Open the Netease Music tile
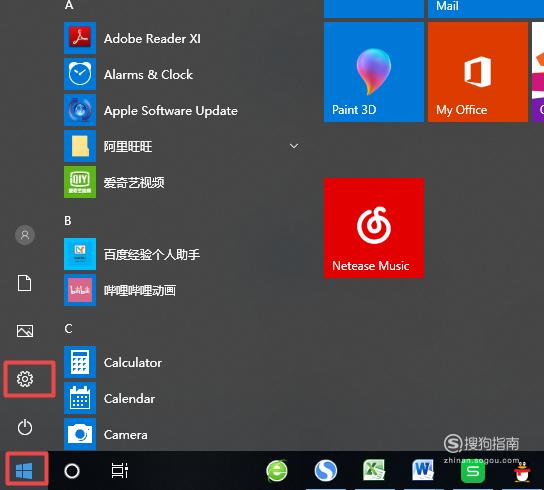Screen dimensions: 544x490 374,228
